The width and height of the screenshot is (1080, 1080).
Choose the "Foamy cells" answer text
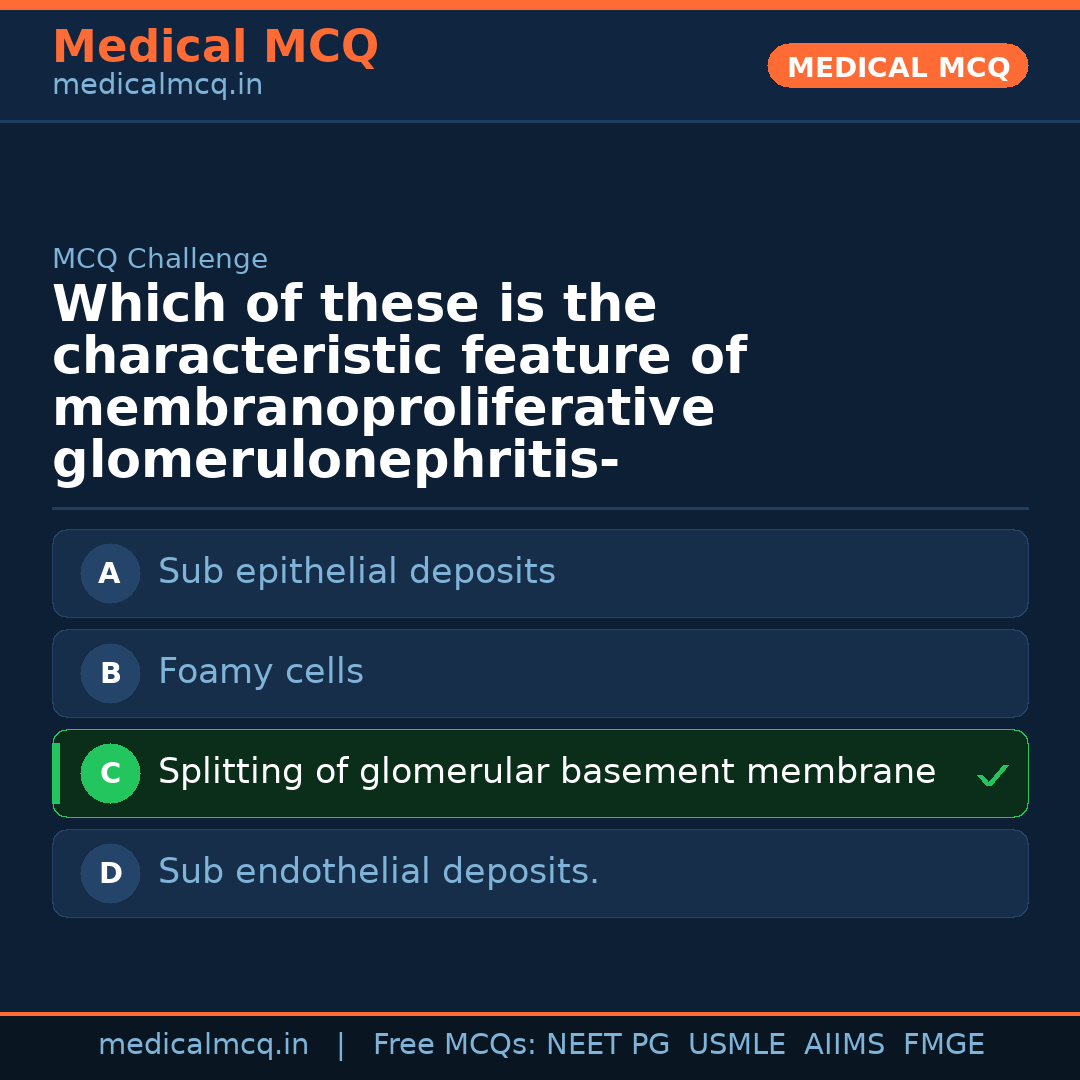click(x=260, y=672)
